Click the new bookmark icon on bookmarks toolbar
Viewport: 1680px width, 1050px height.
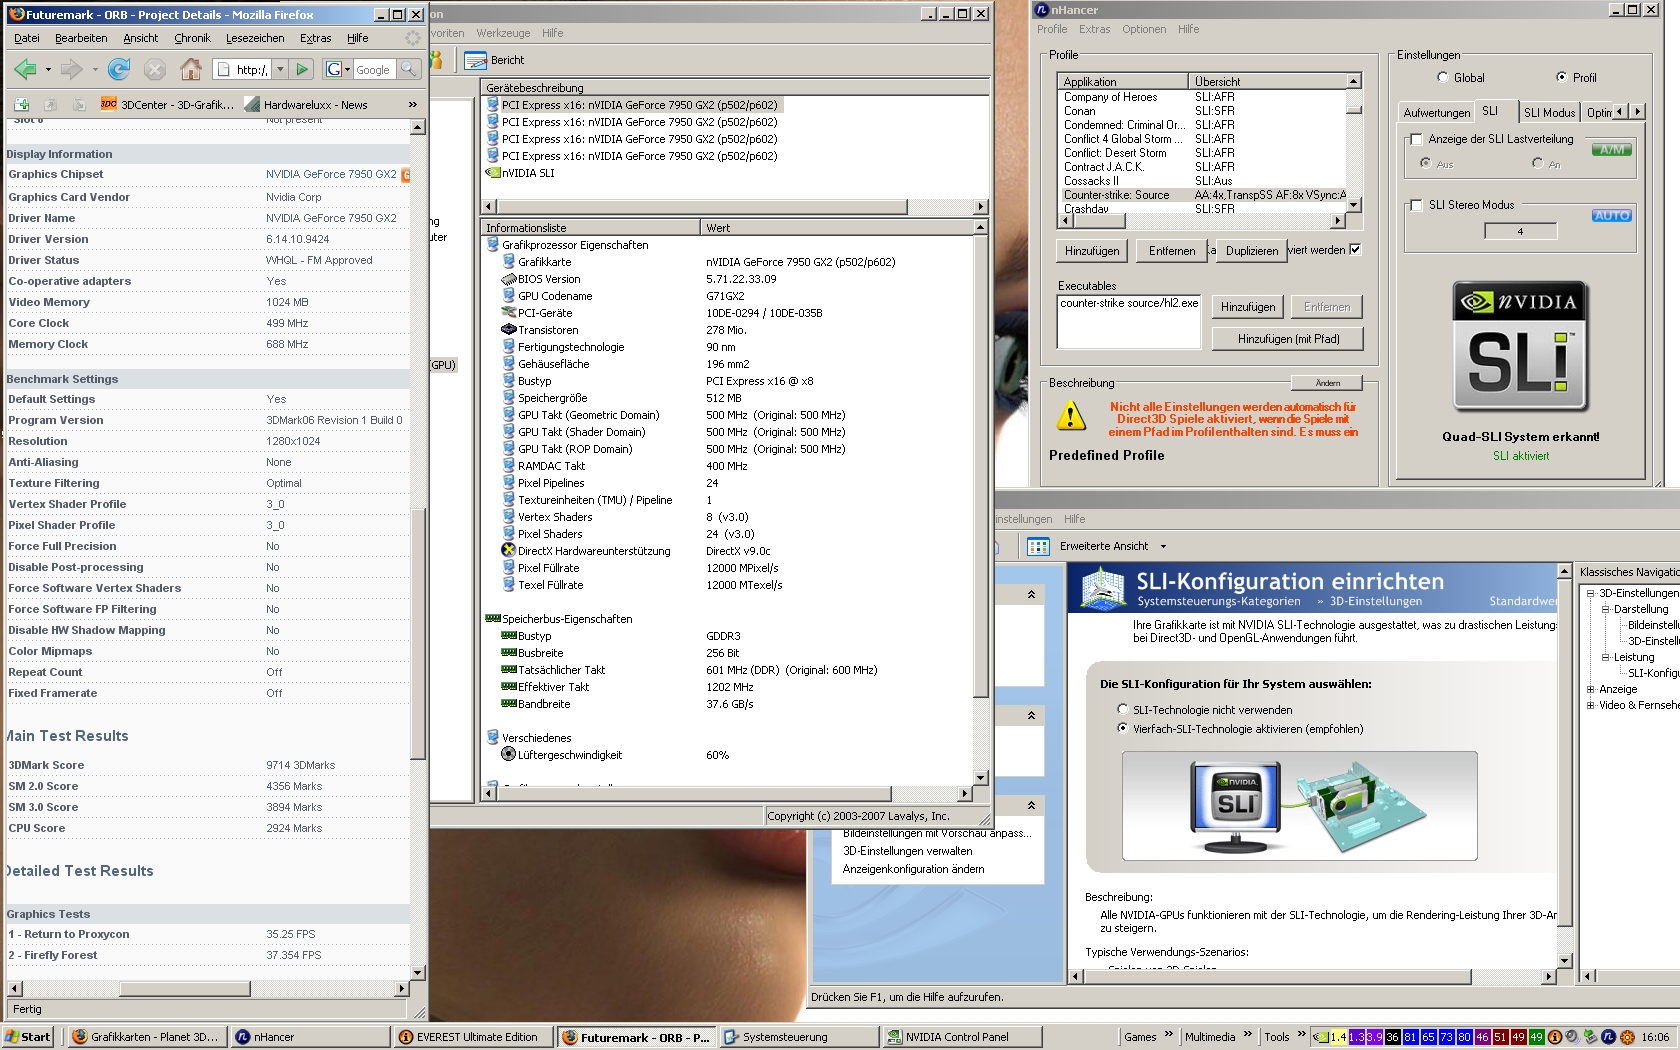click(x=22, y=104)
